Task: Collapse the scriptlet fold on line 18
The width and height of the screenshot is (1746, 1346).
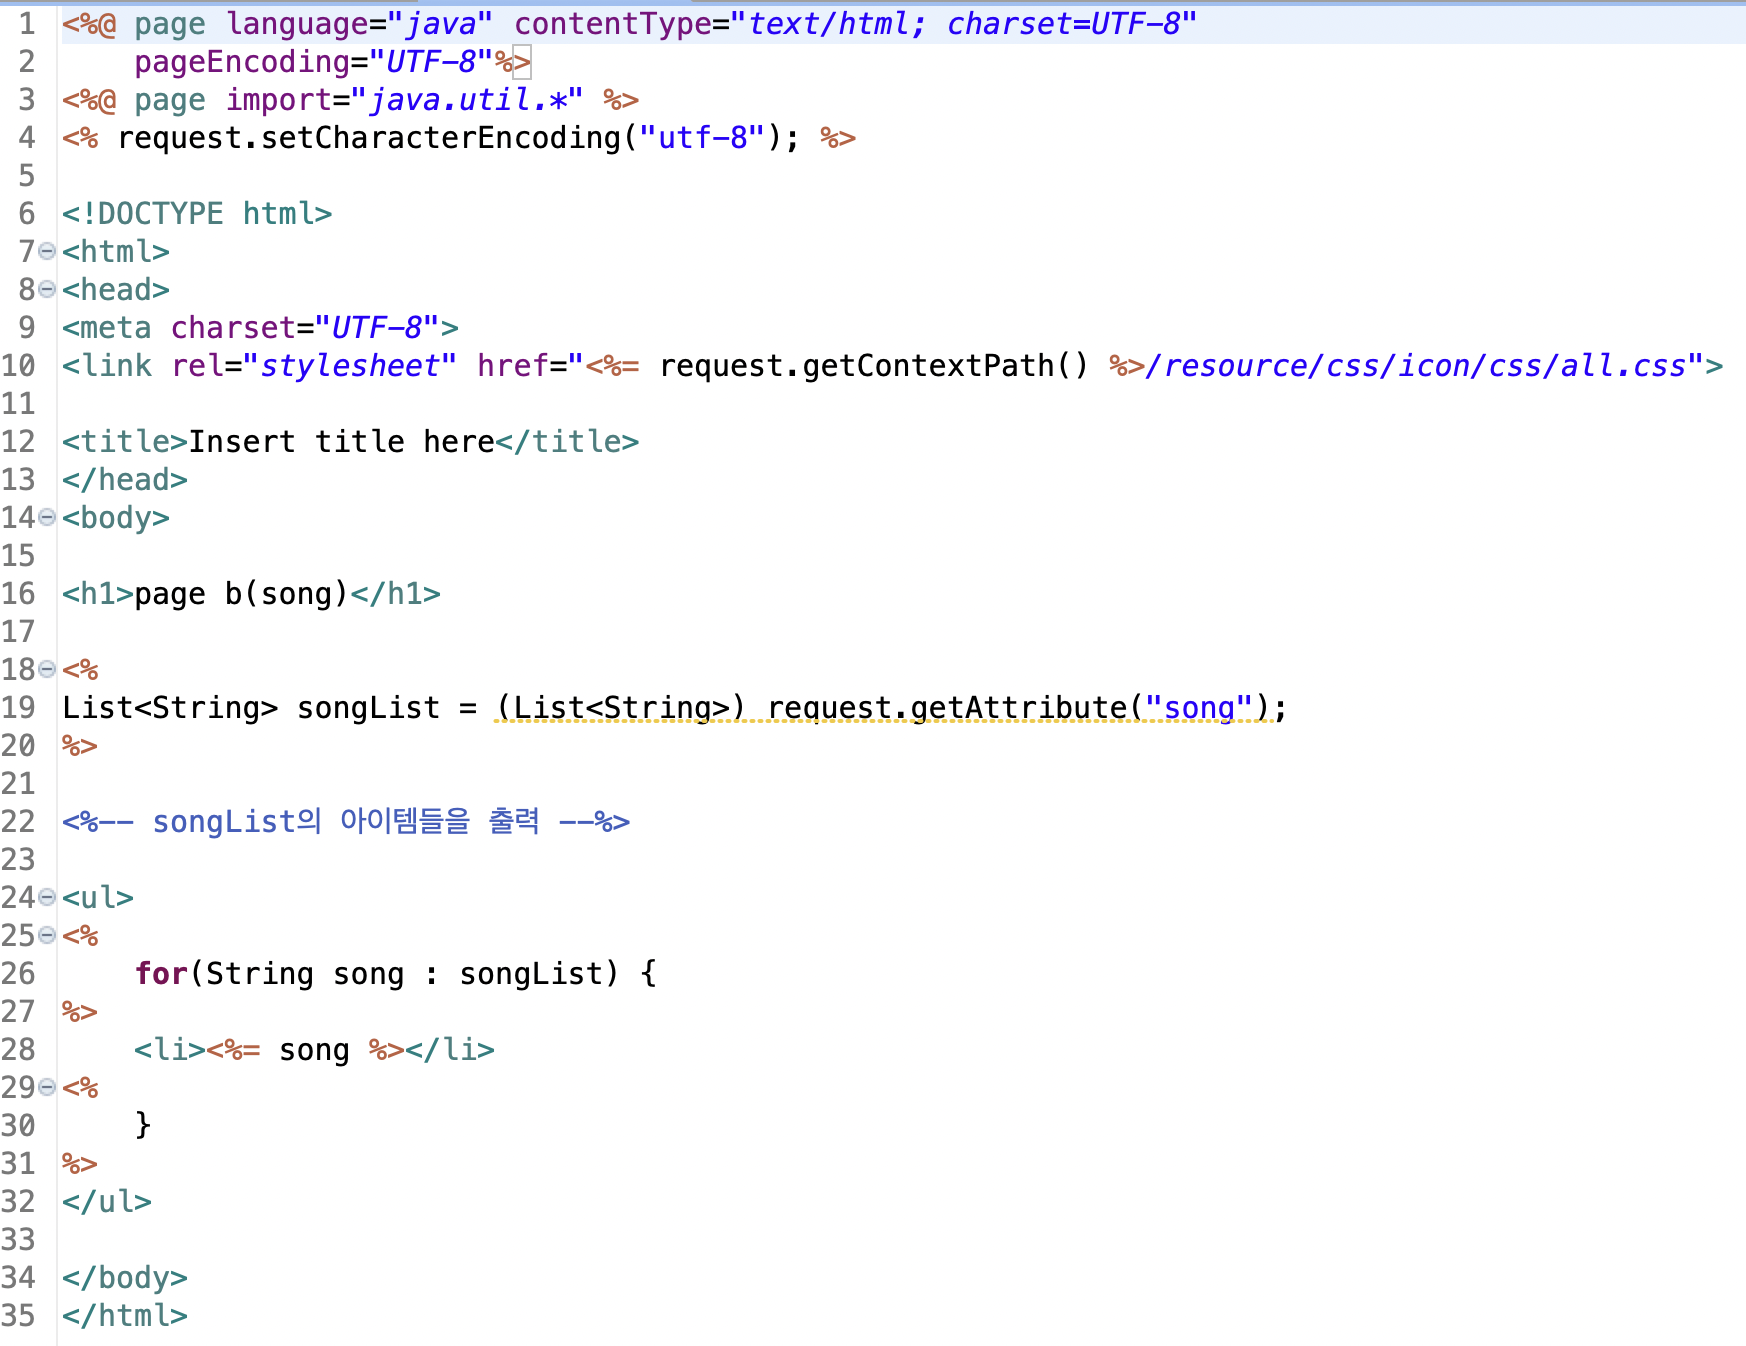Action: (x=47, y=669)
